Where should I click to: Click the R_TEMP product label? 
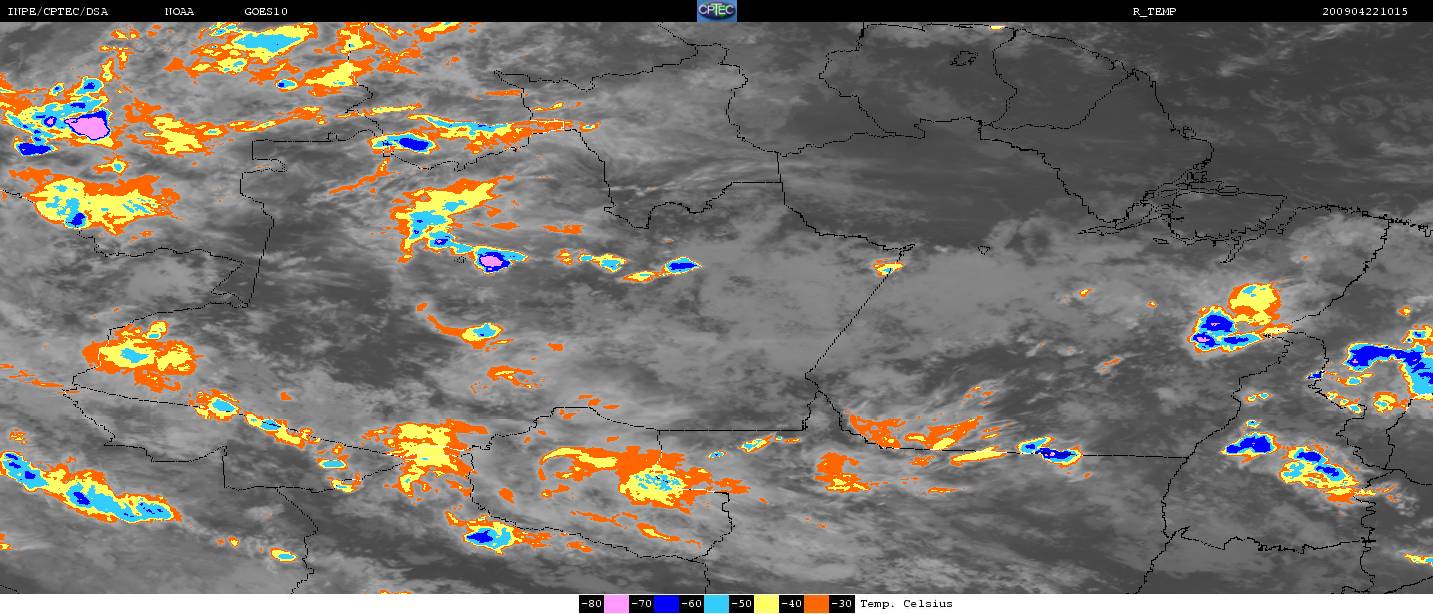click(1154, 11)
